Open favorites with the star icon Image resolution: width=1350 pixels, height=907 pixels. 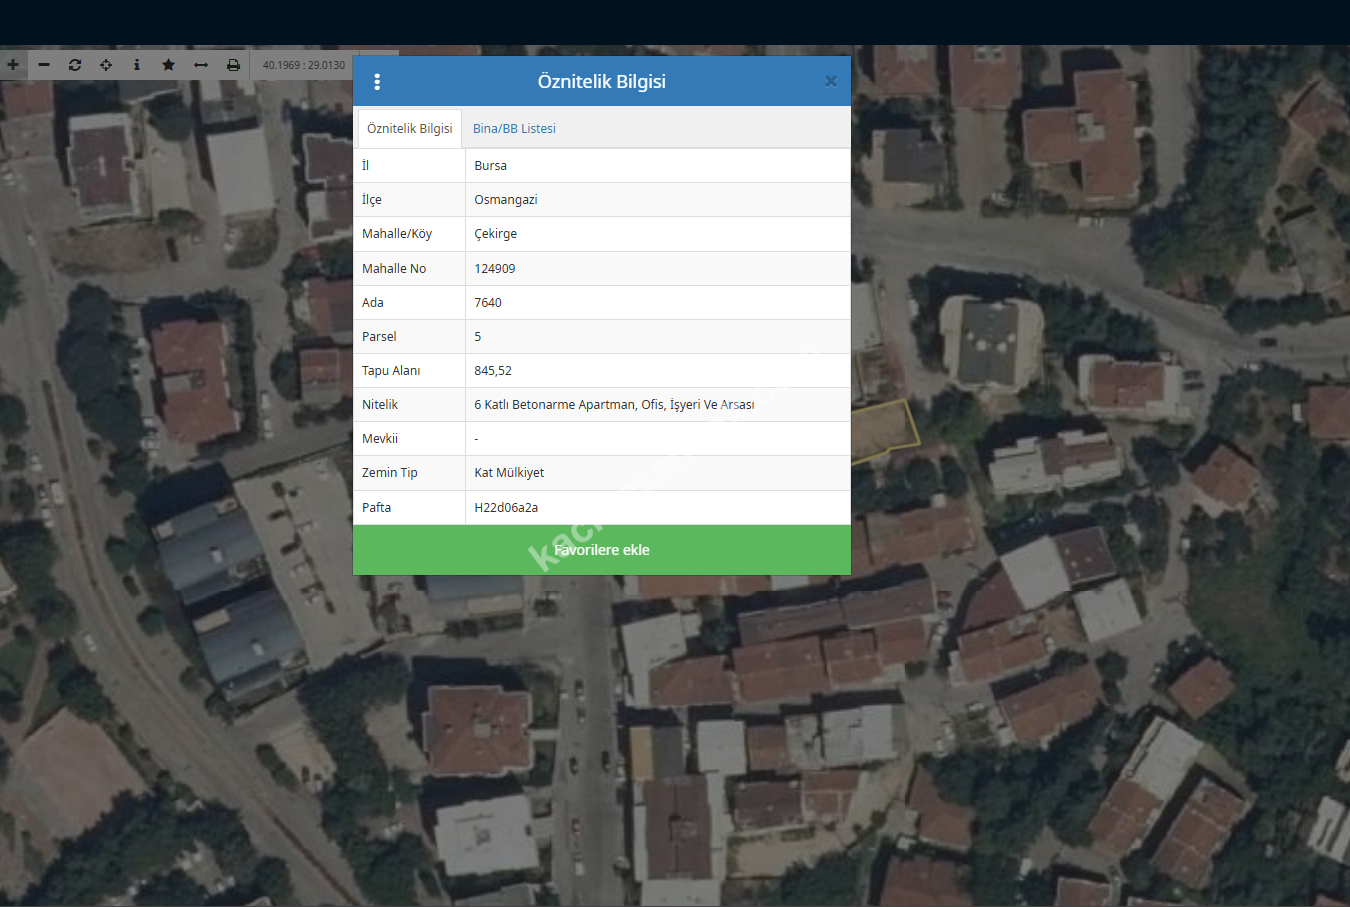(168, 65)
